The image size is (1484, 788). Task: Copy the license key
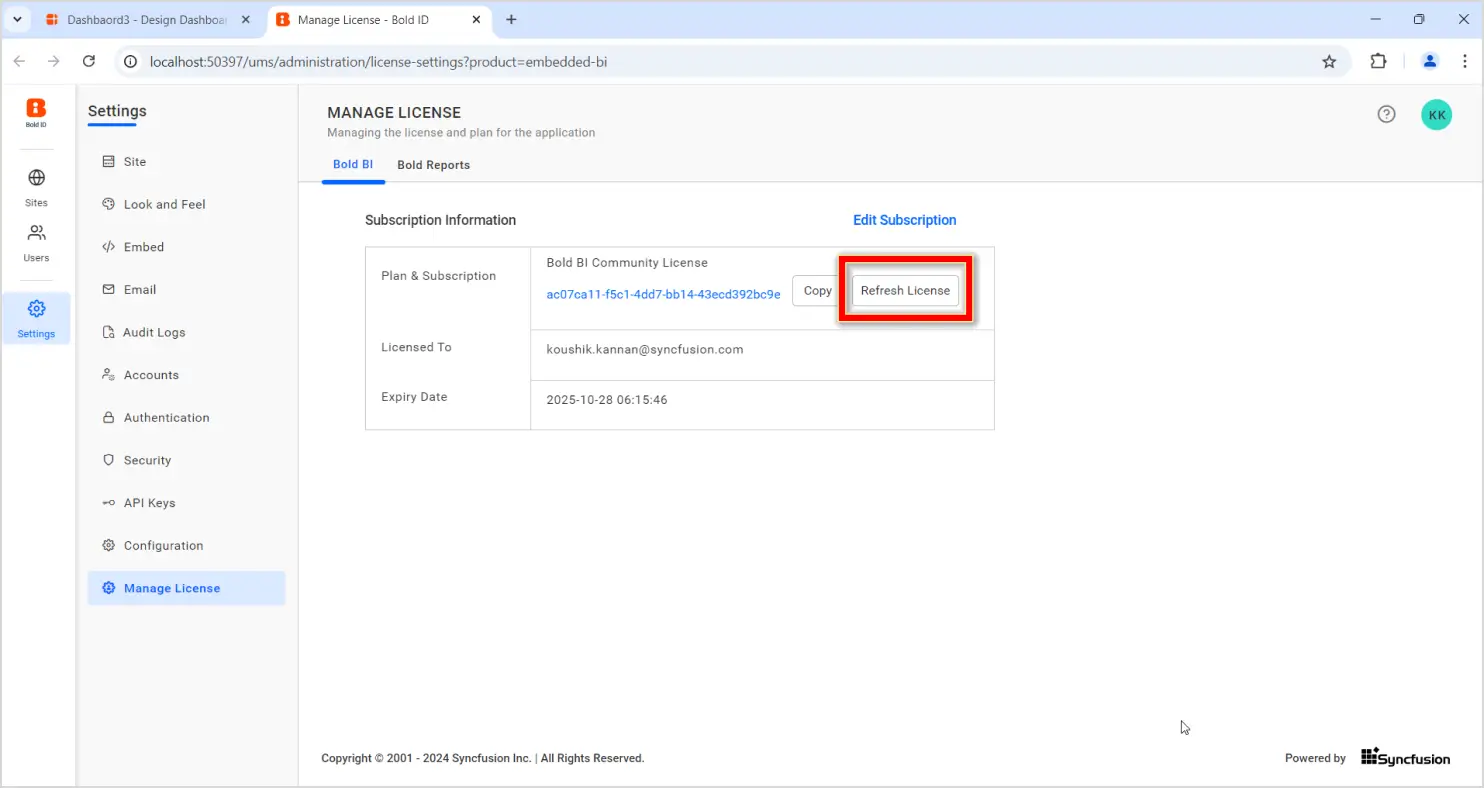[x=816, y=291]
